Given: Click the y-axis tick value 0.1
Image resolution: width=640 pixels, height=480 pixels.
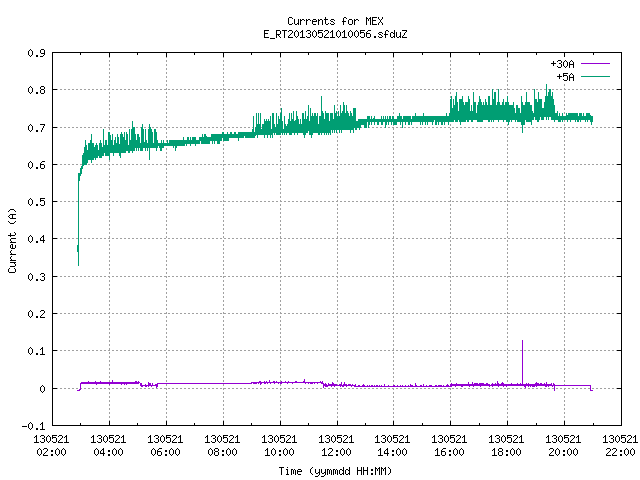Looking at the screenshot, I should pyautogui.click(x=36, y=351).
